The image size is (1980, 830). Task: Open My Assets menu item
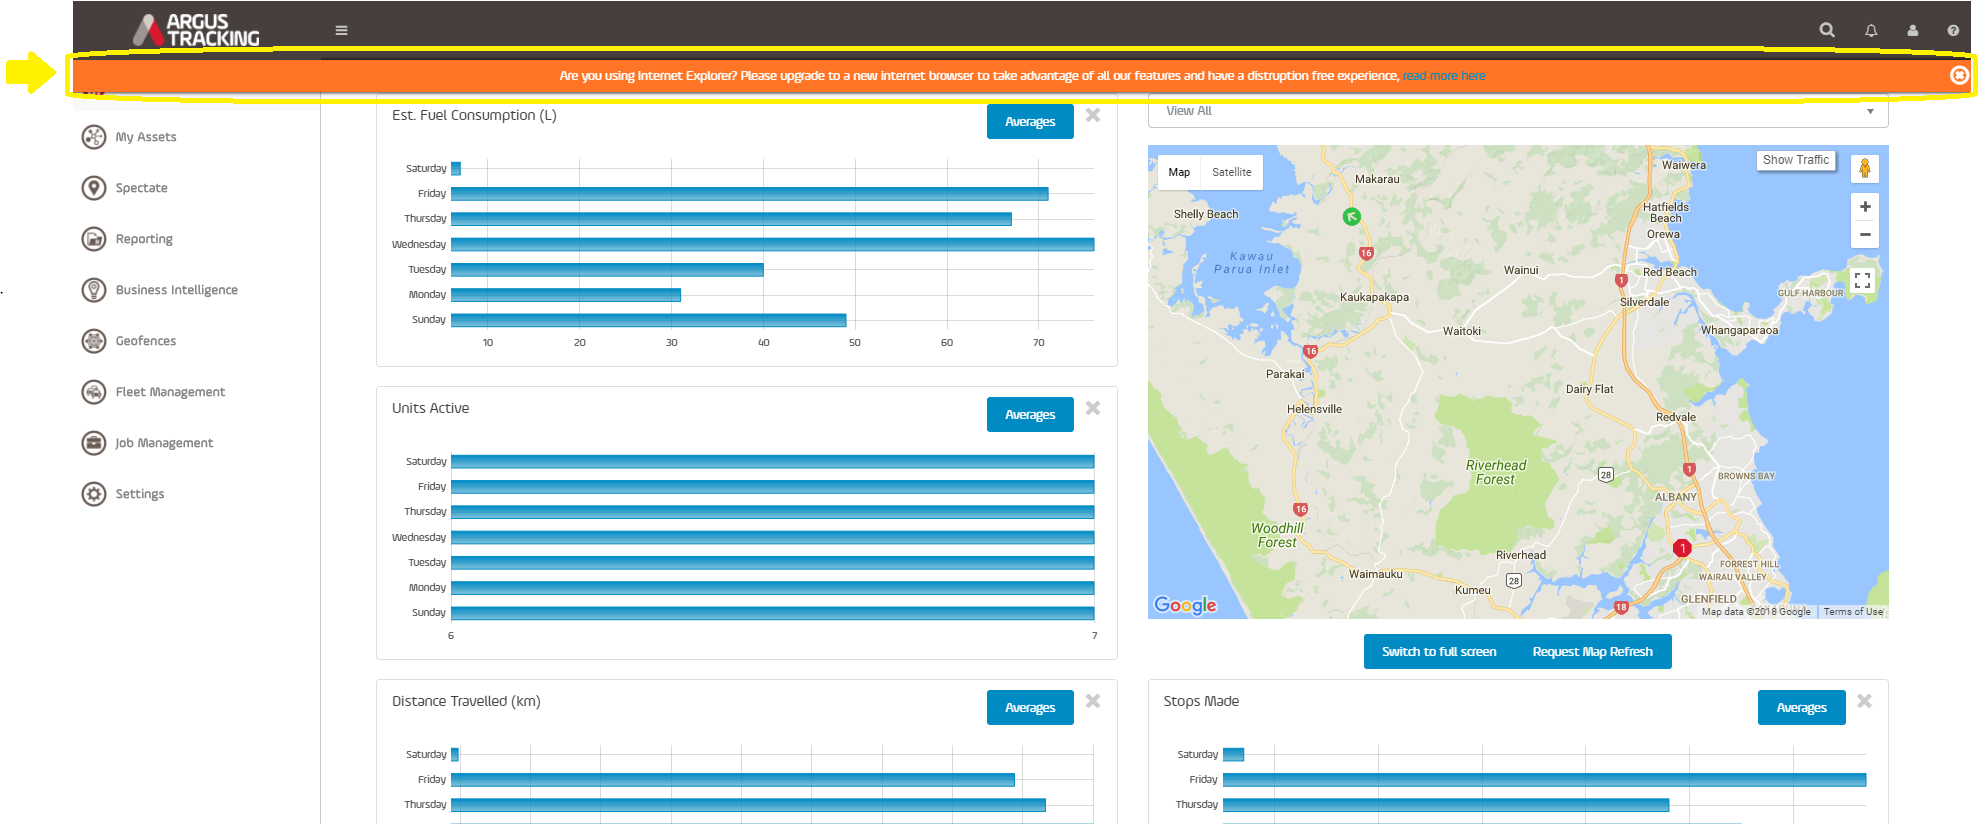(x=146, y=137)
